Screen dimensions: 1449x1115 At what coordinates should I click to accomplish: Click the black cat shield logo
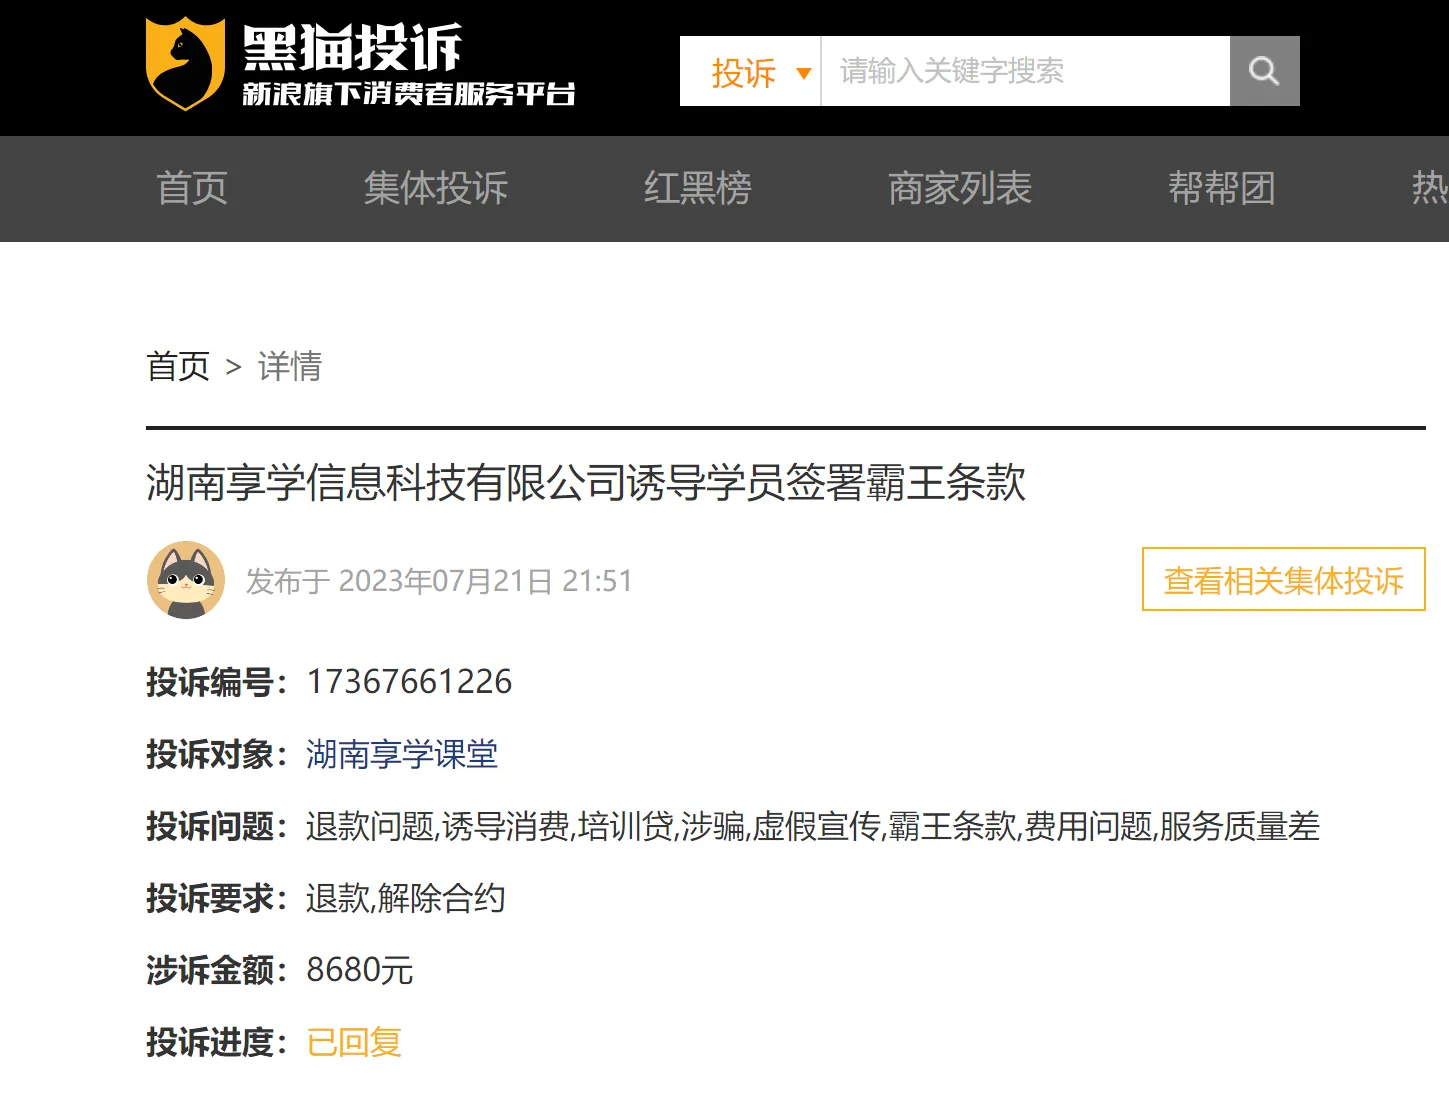pos(185,64)
